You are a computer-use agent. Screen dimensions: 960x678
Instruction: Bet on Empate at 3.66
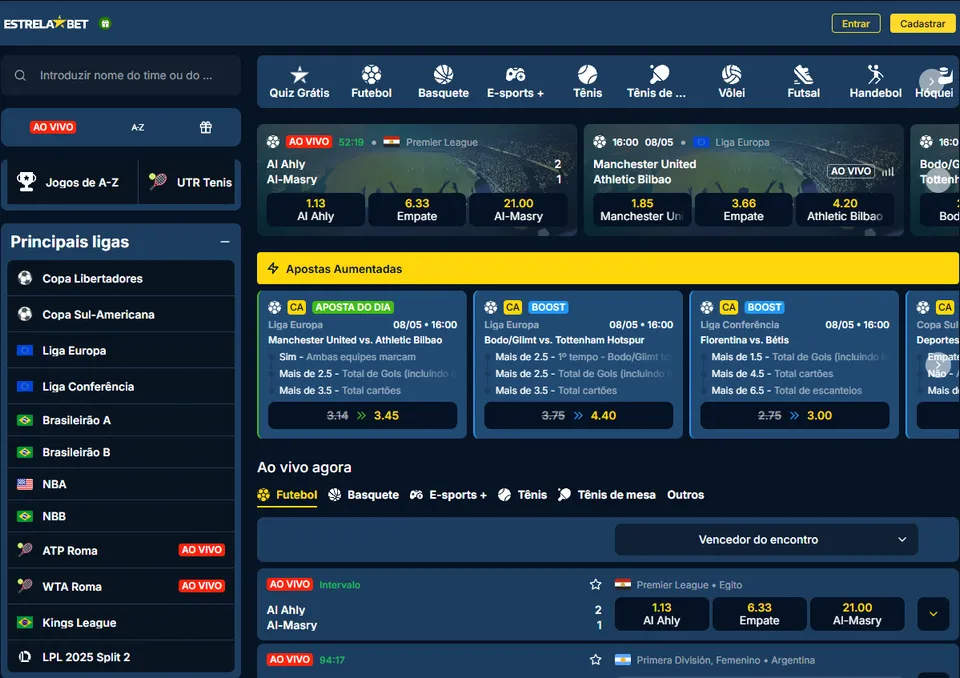743,209
